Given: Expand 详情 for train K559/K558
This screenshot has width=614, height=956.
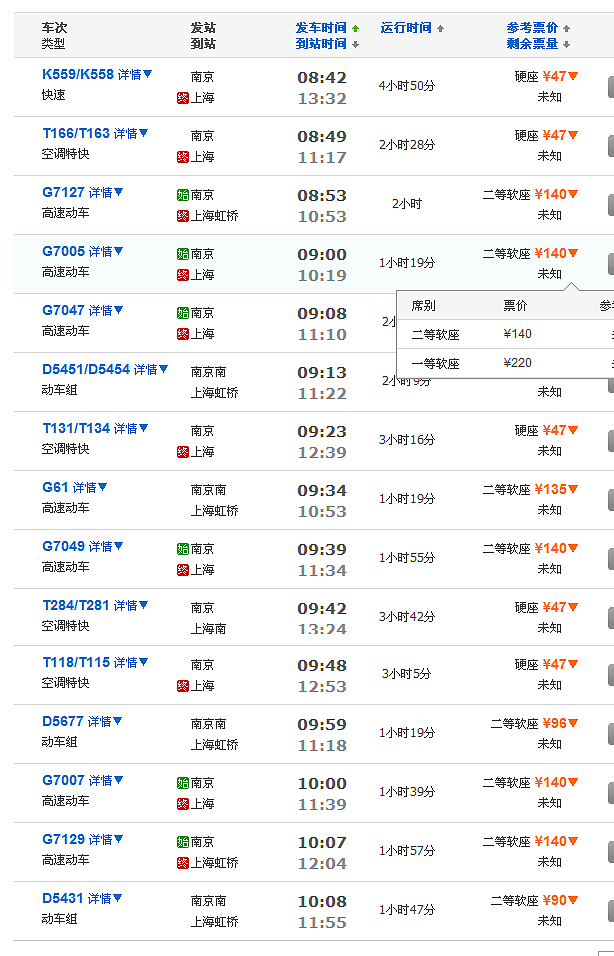Looking at the screenshot, I should [x=135, y=75].
